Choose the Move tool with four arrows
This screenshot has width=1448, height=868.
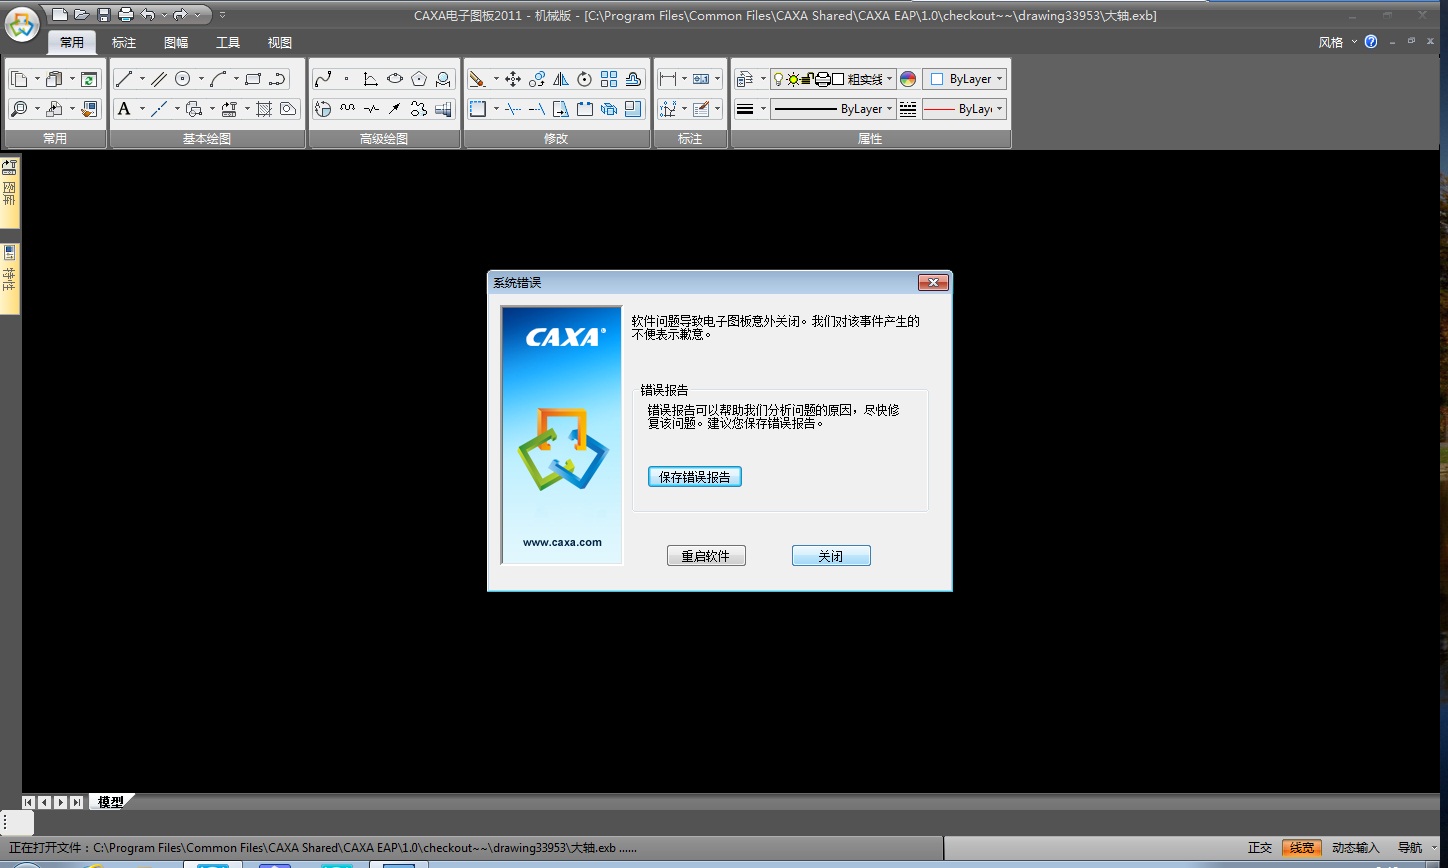tap(513, 79)
